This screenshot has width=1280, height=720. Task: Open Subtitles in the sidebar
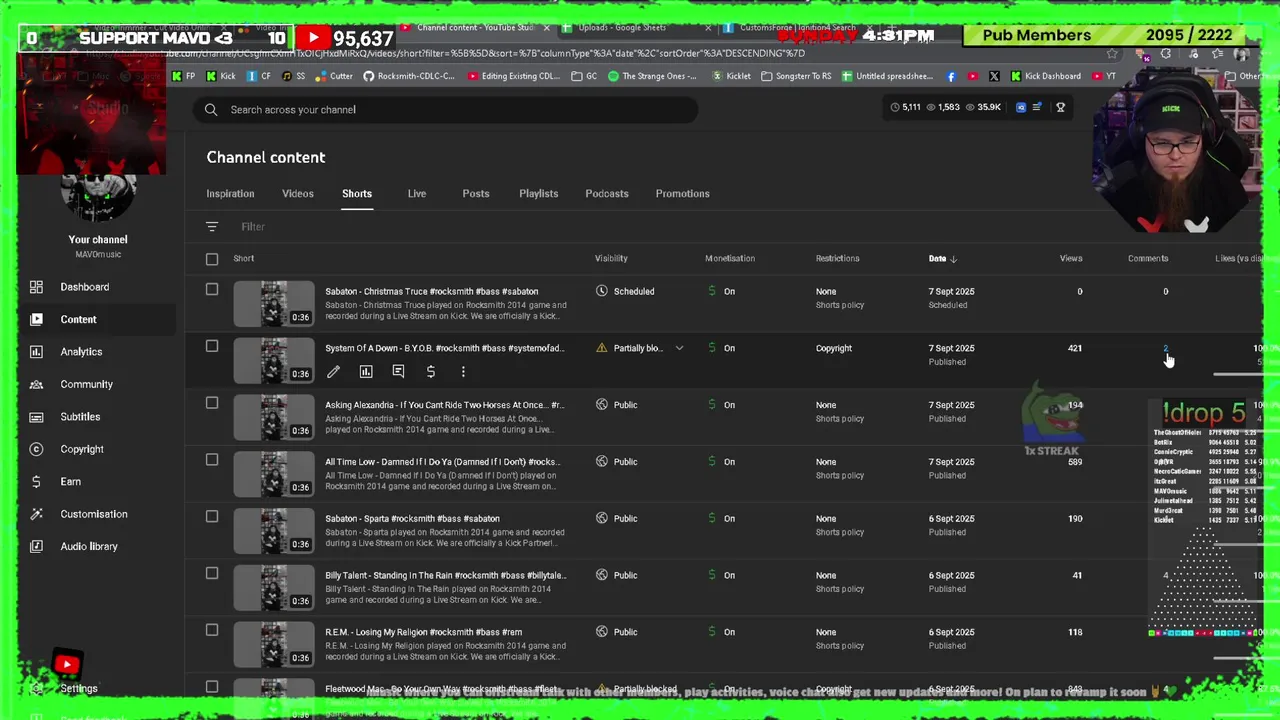(x=80, y=417)
